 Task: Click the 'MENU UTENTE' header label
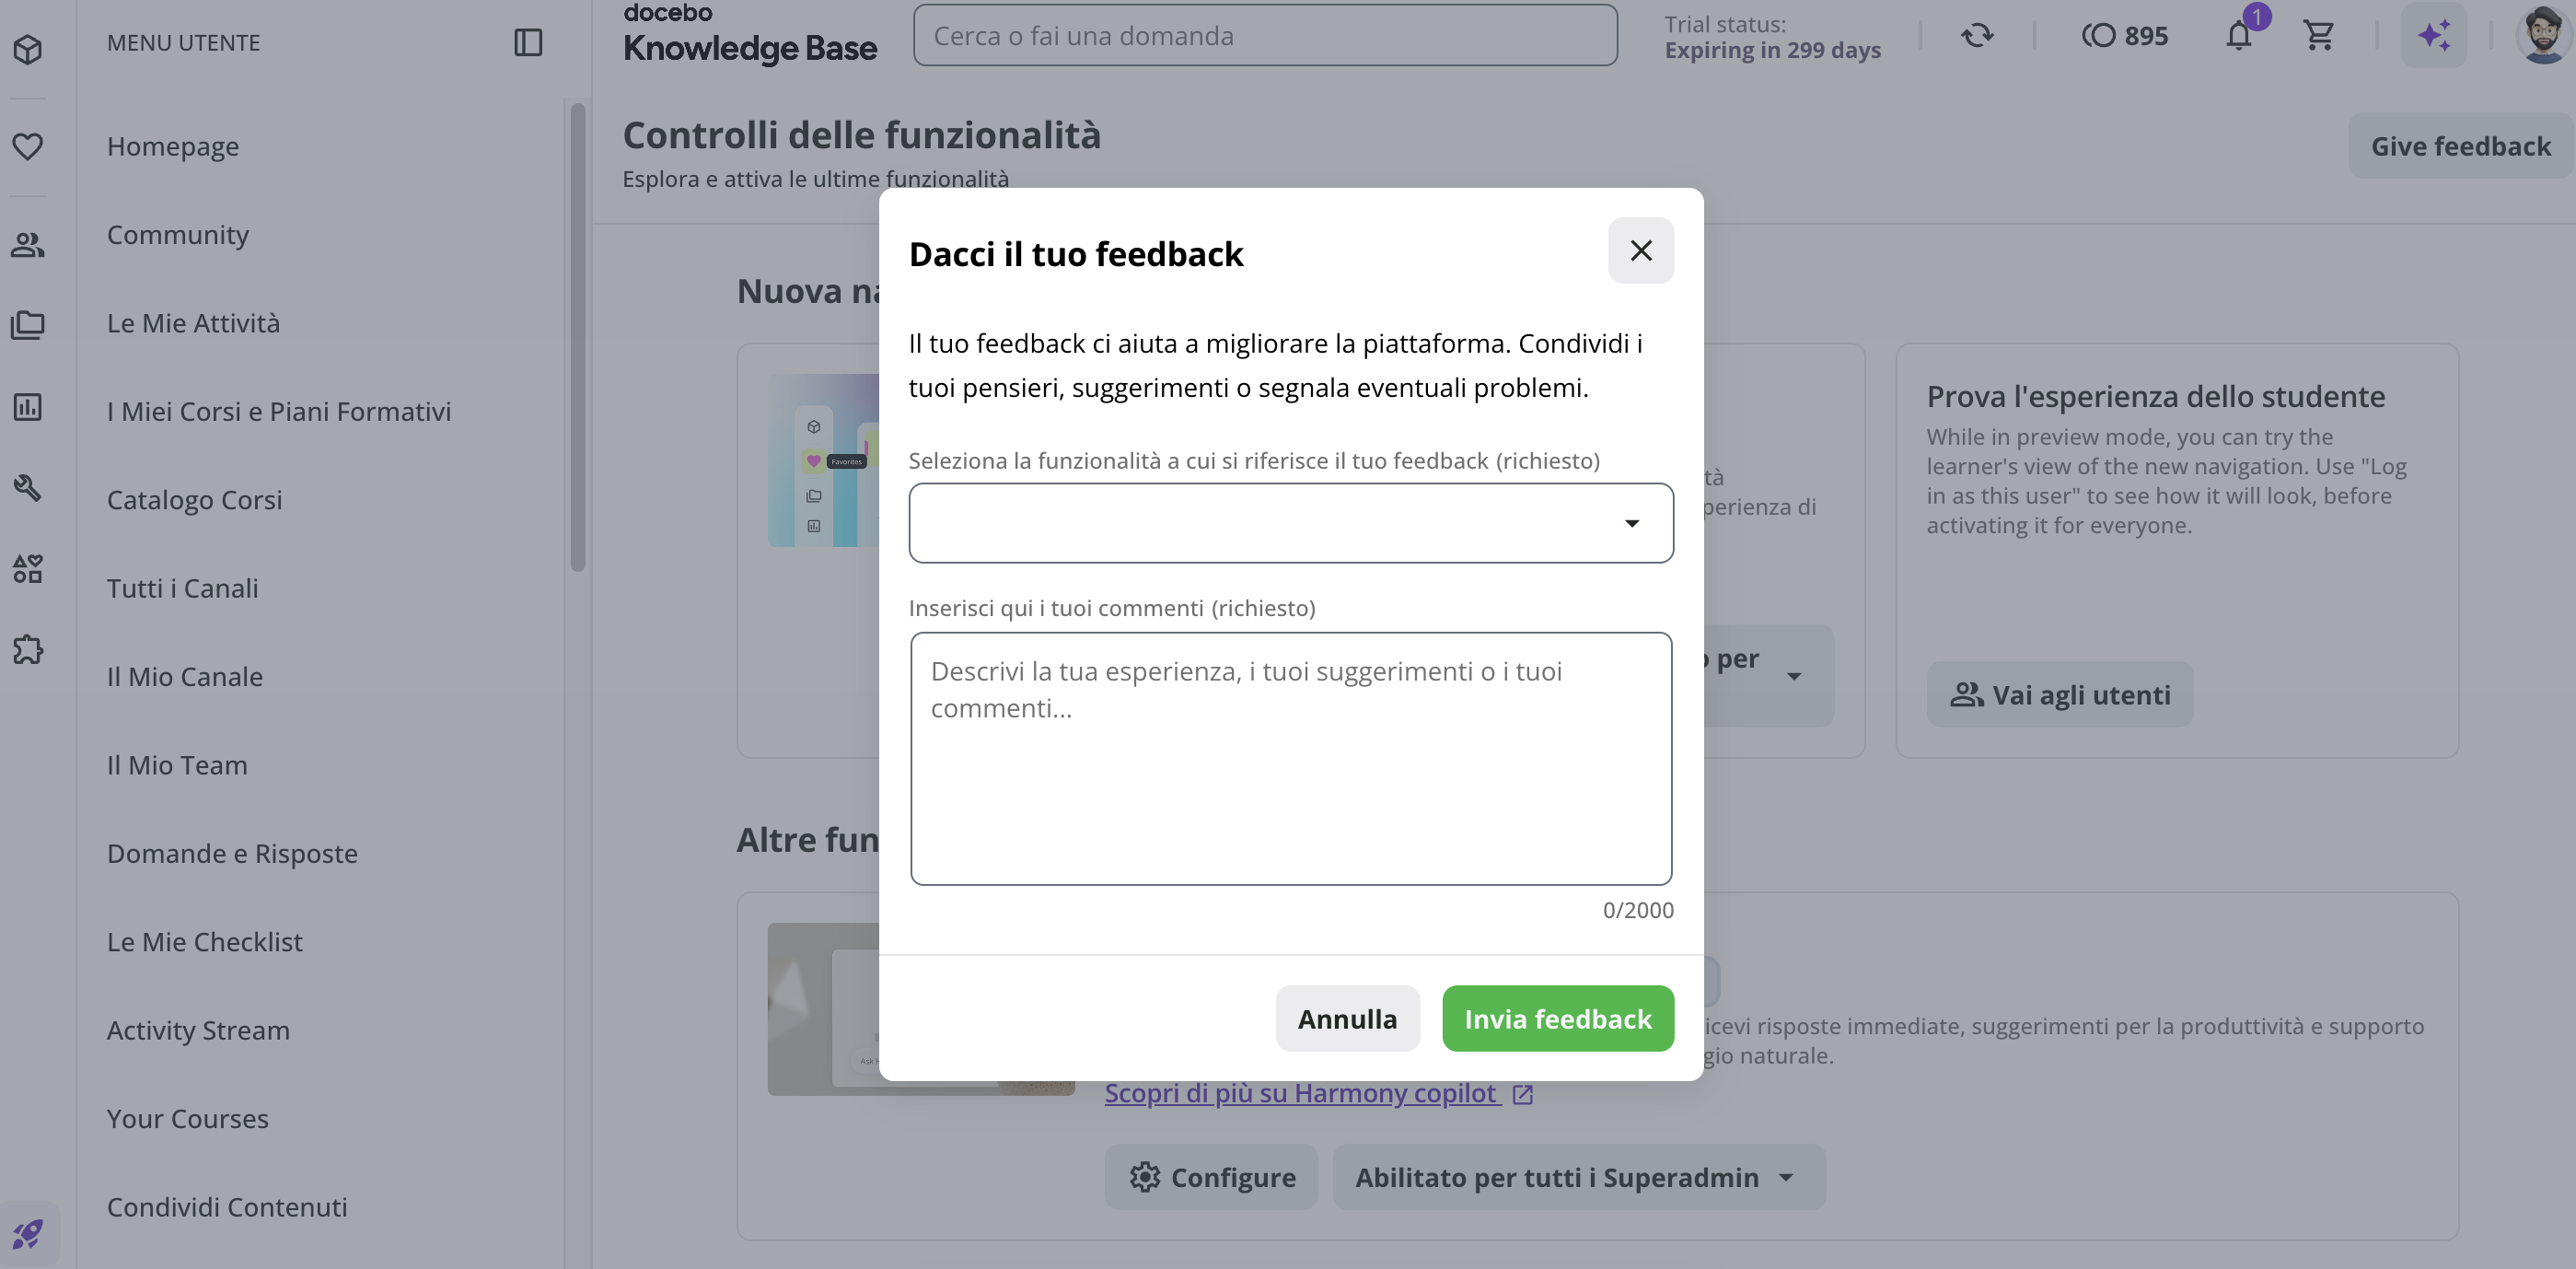[183, 42]
